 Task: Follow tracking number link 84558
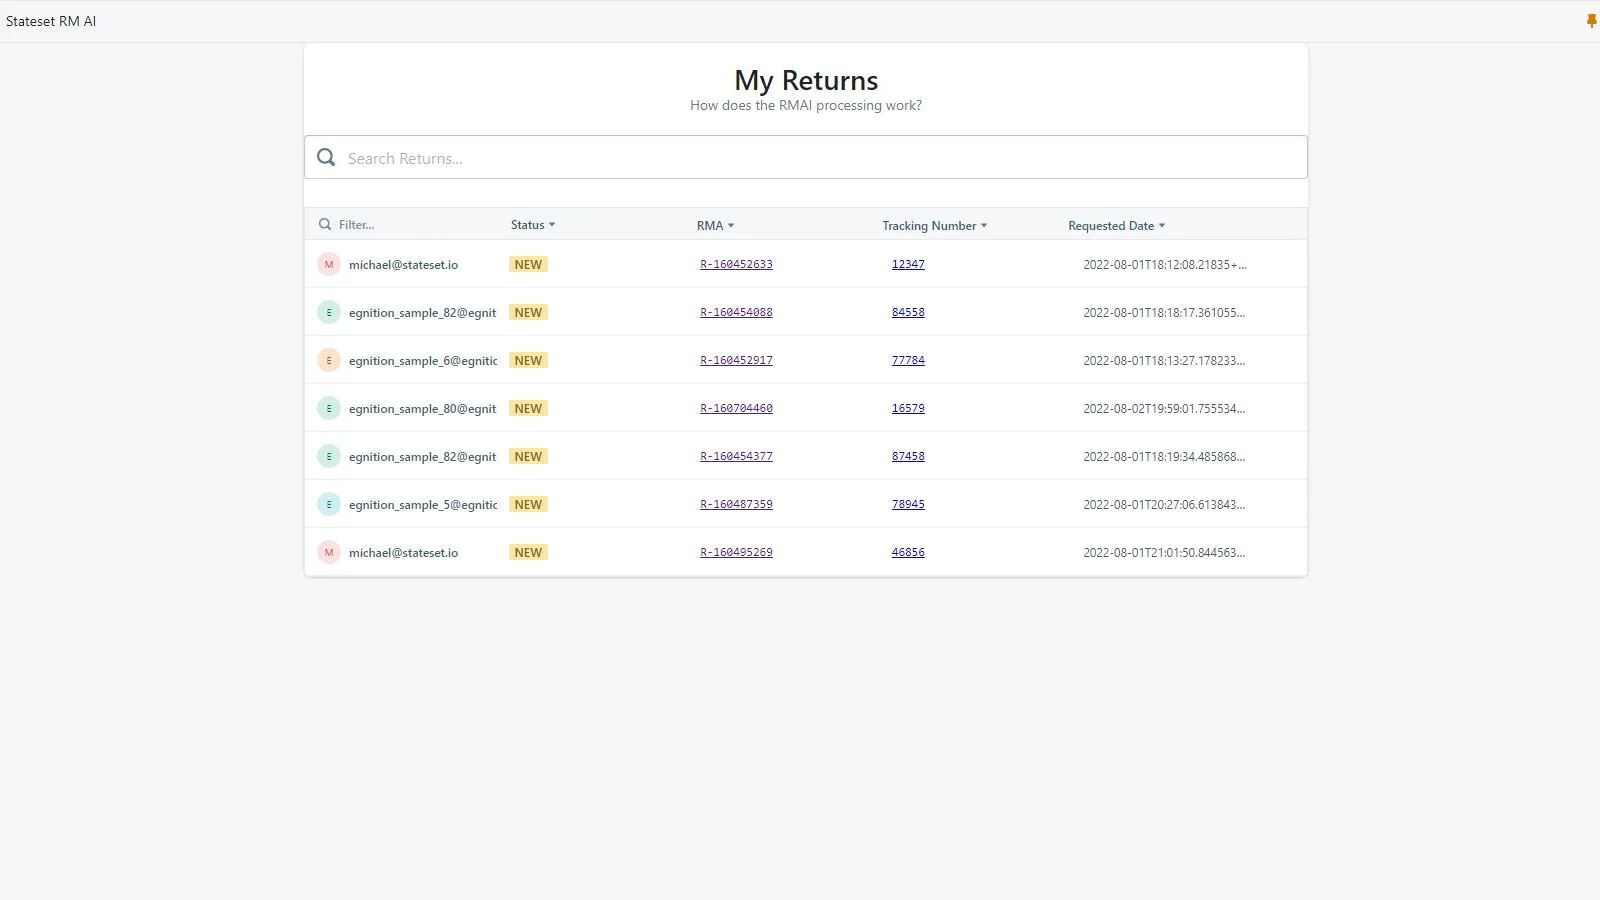908,312
